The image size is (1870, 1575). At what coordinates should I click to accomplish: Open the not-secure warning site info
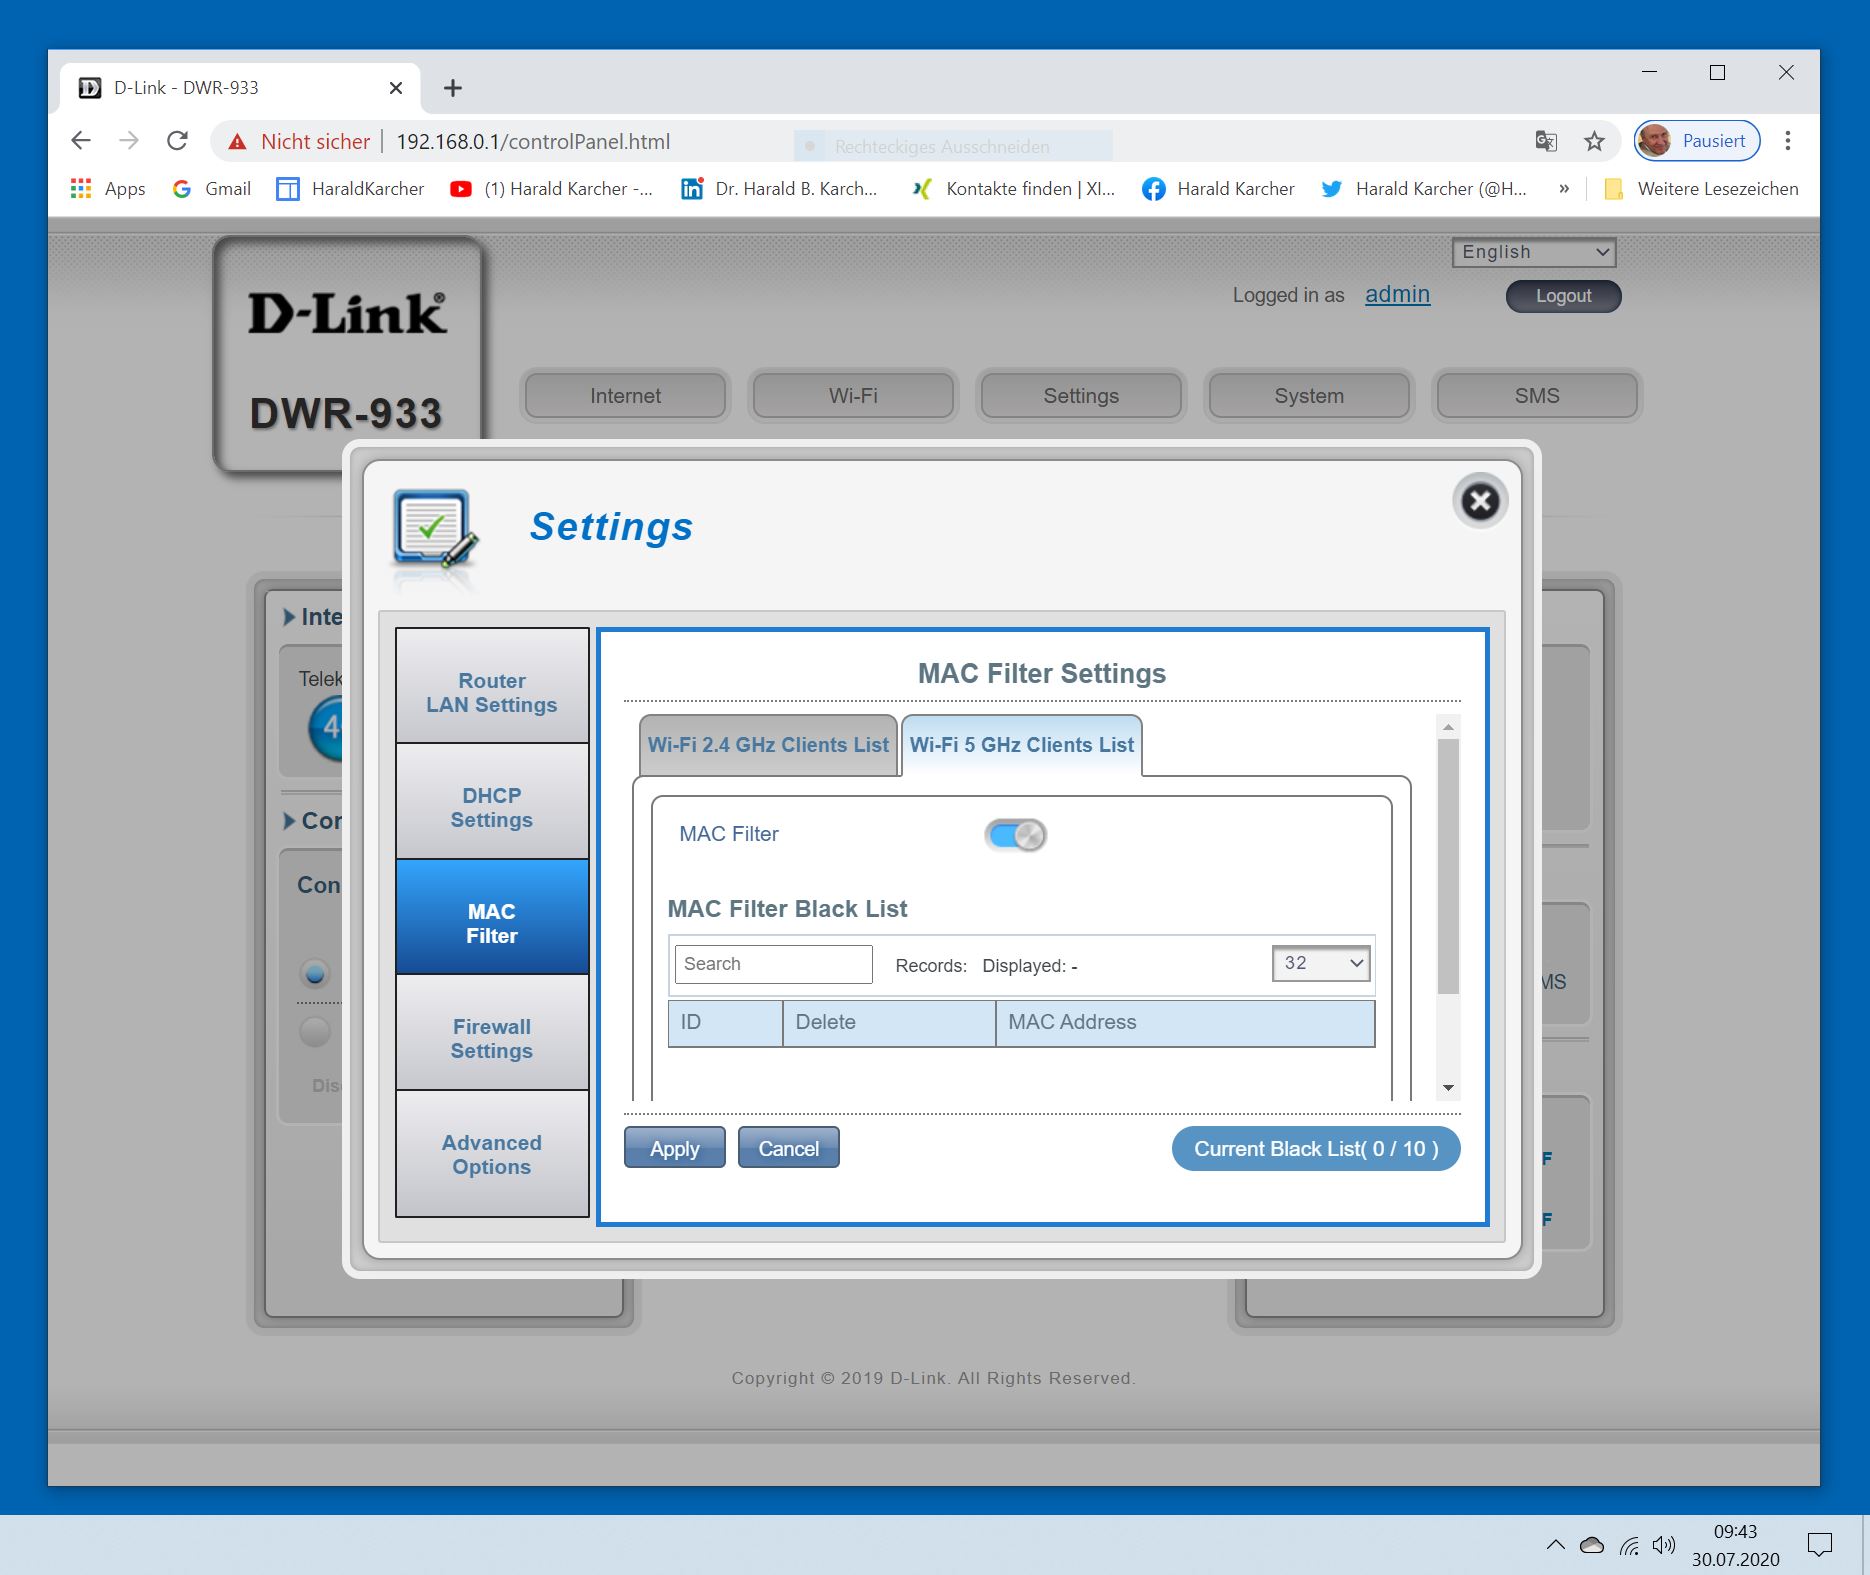299,142
